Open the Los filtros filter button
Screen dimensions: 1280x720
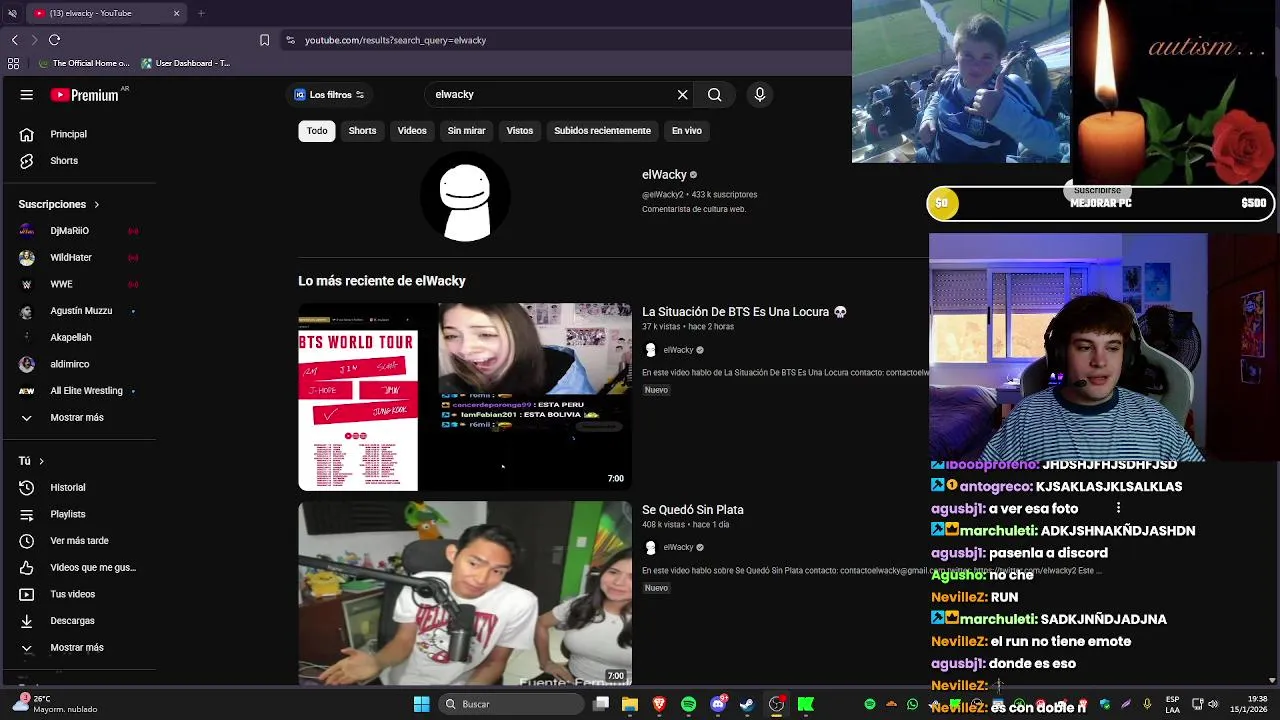[x=330, y=95]
